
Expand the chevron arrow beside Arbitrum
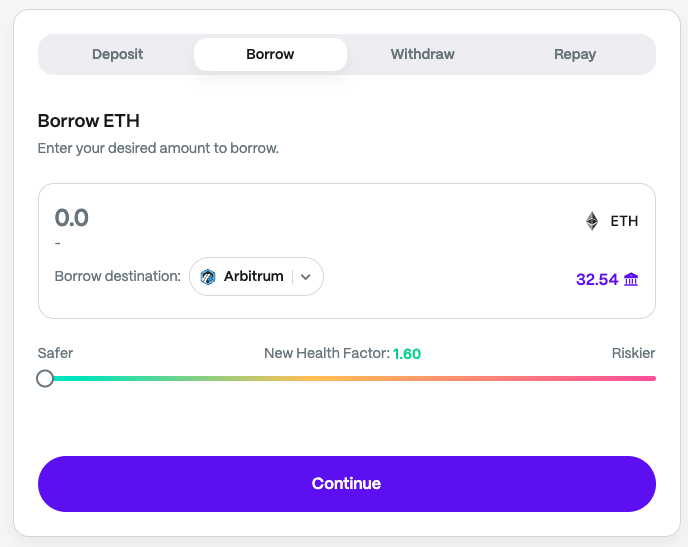pyautogui.click(x=306, y=277)
